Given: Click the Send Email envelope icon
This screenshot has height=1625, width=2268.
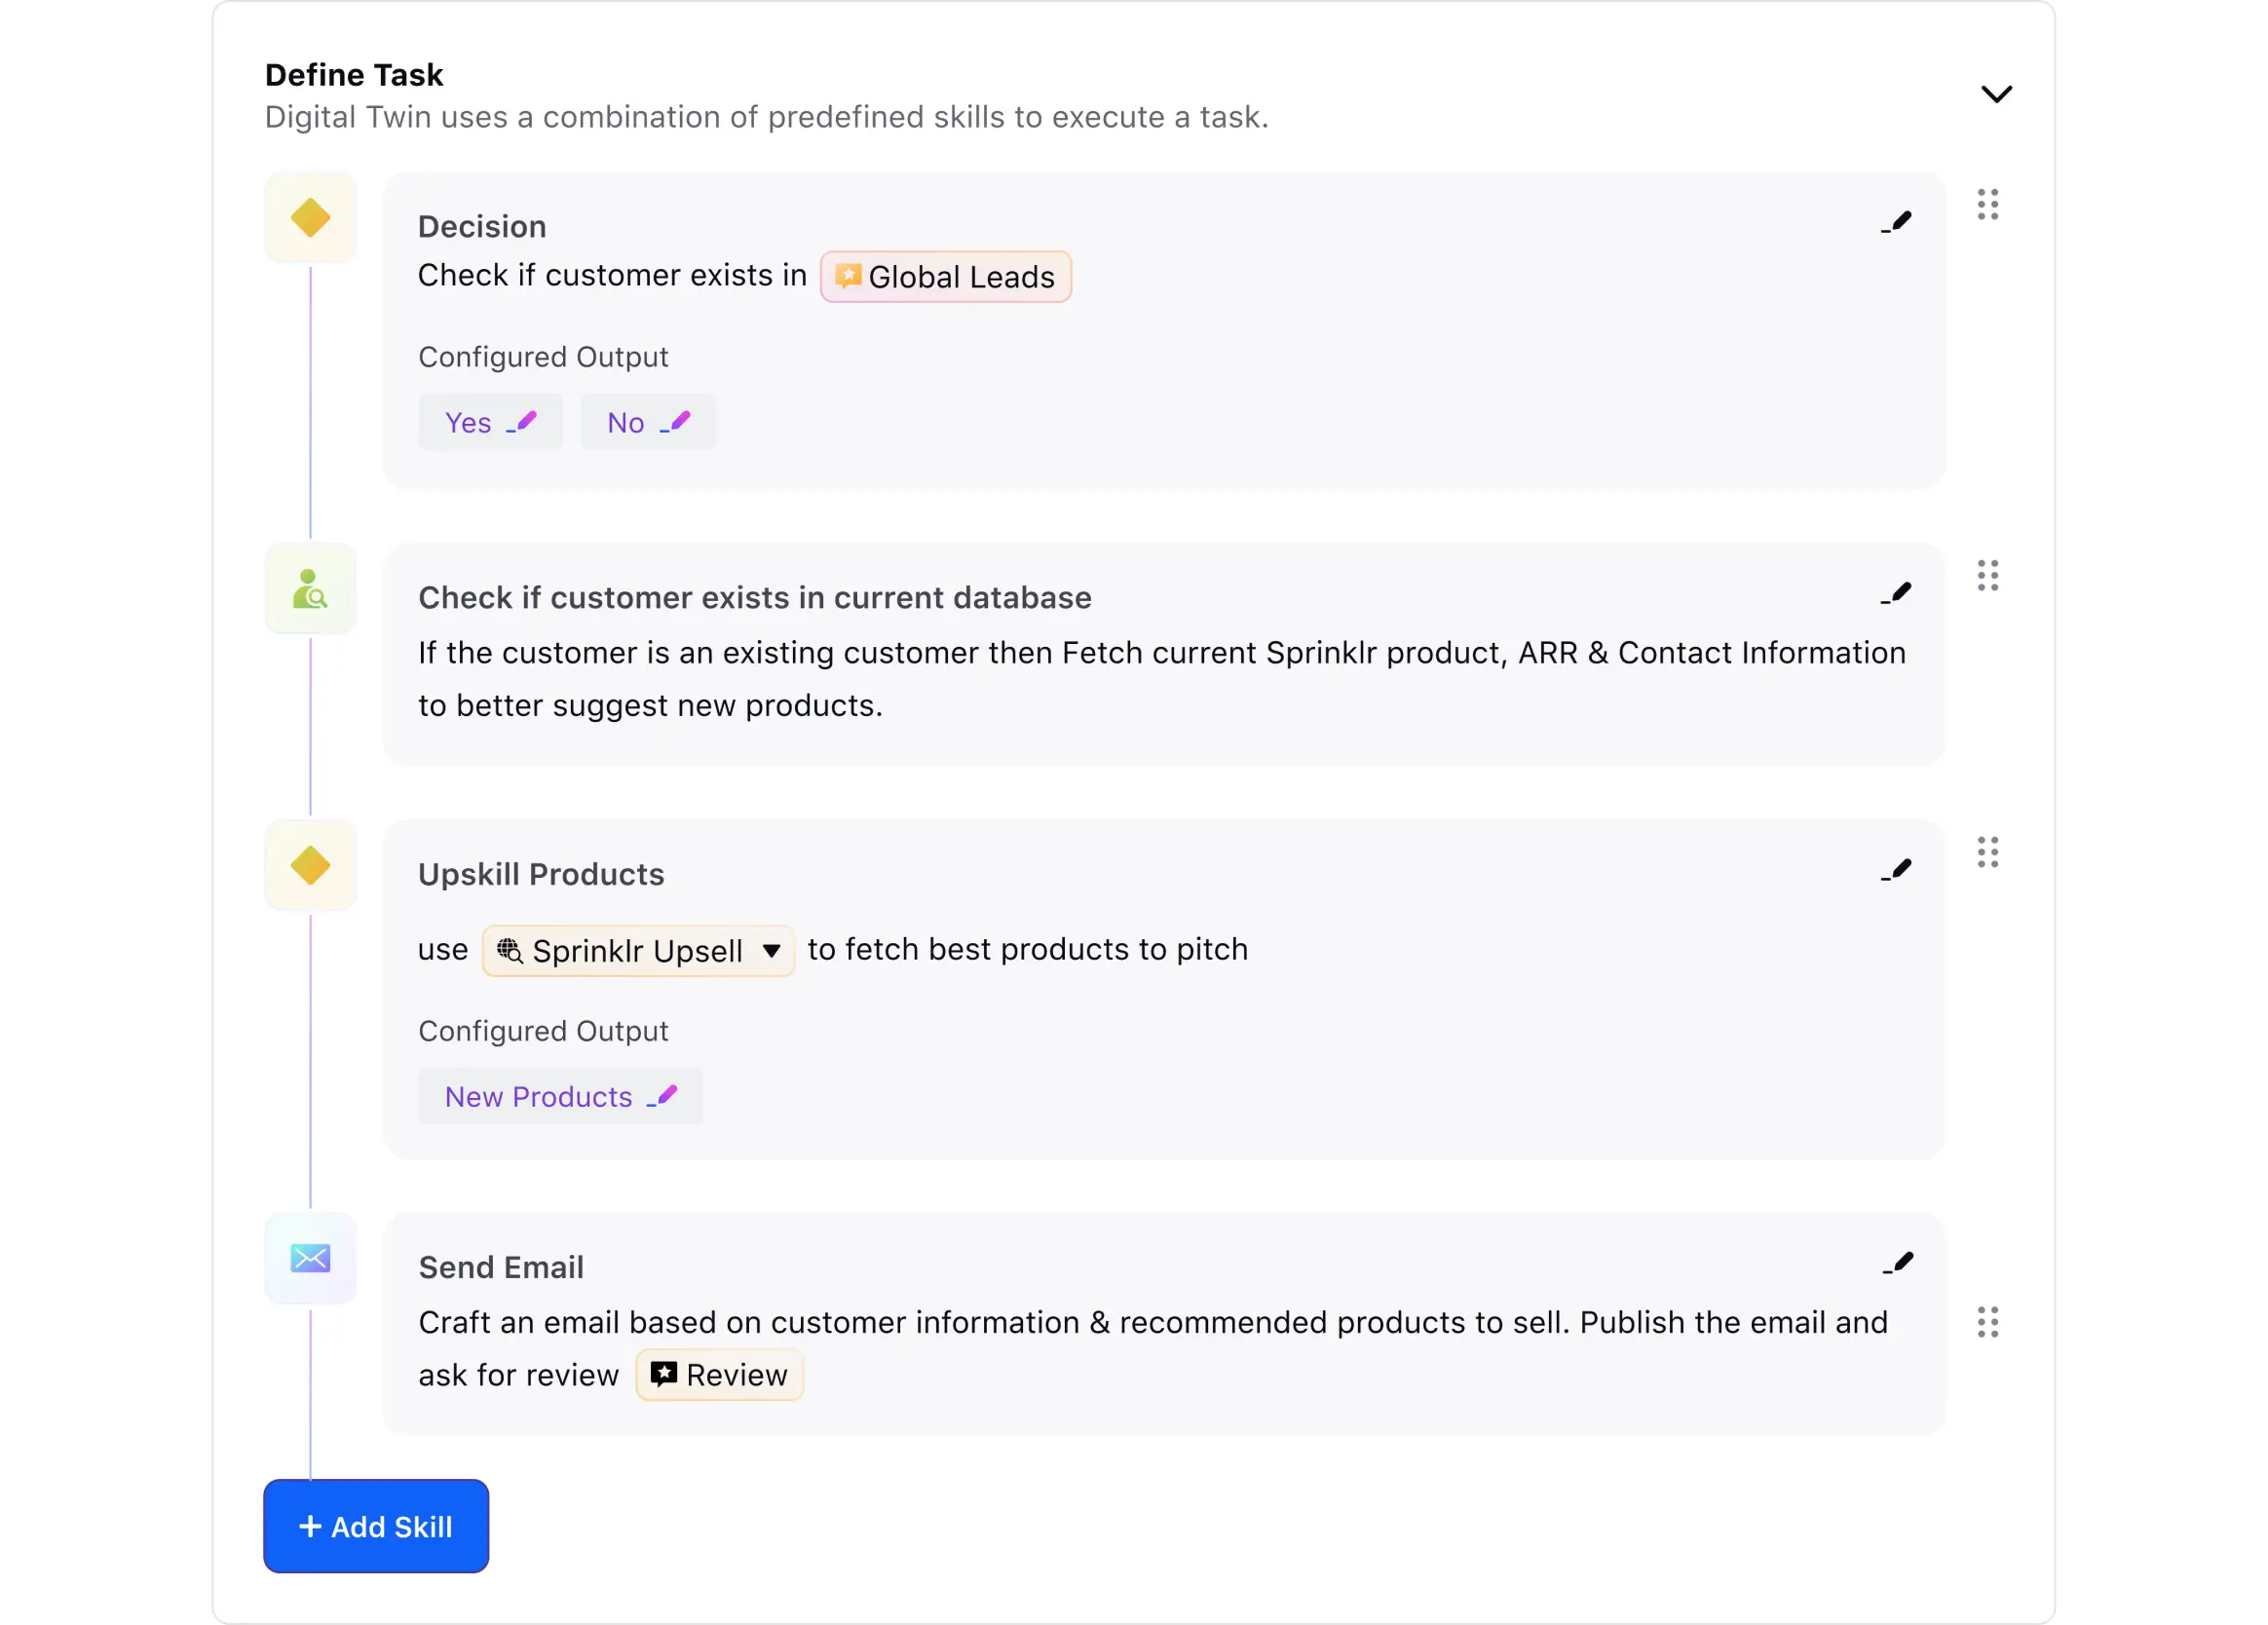Looking at the screenshot, I should [310, 1258].
